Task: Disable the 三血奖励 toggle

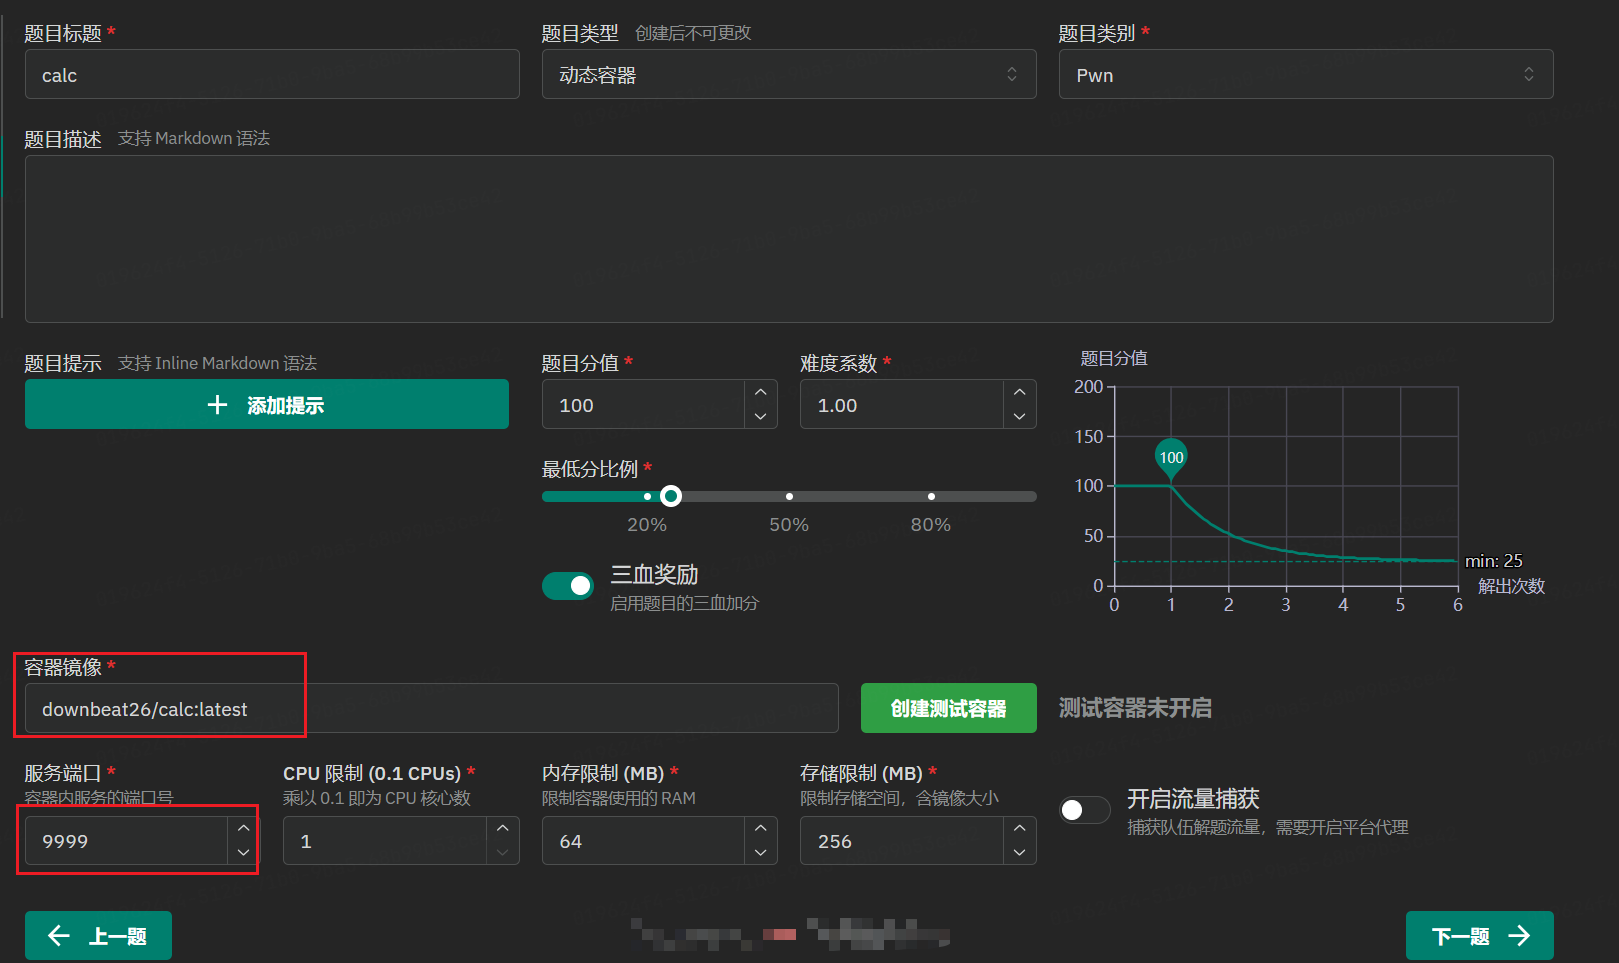Action: [568, 586]
